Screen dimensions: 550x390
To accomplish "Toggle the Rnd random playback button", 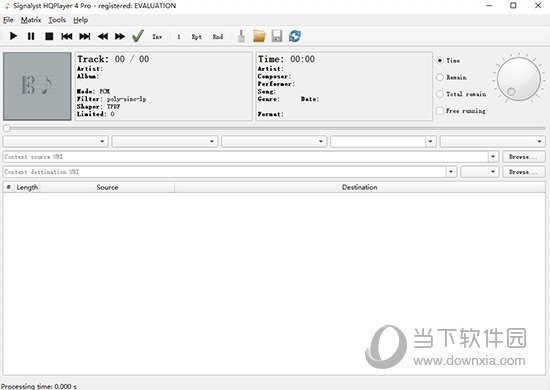I will 218,36.
